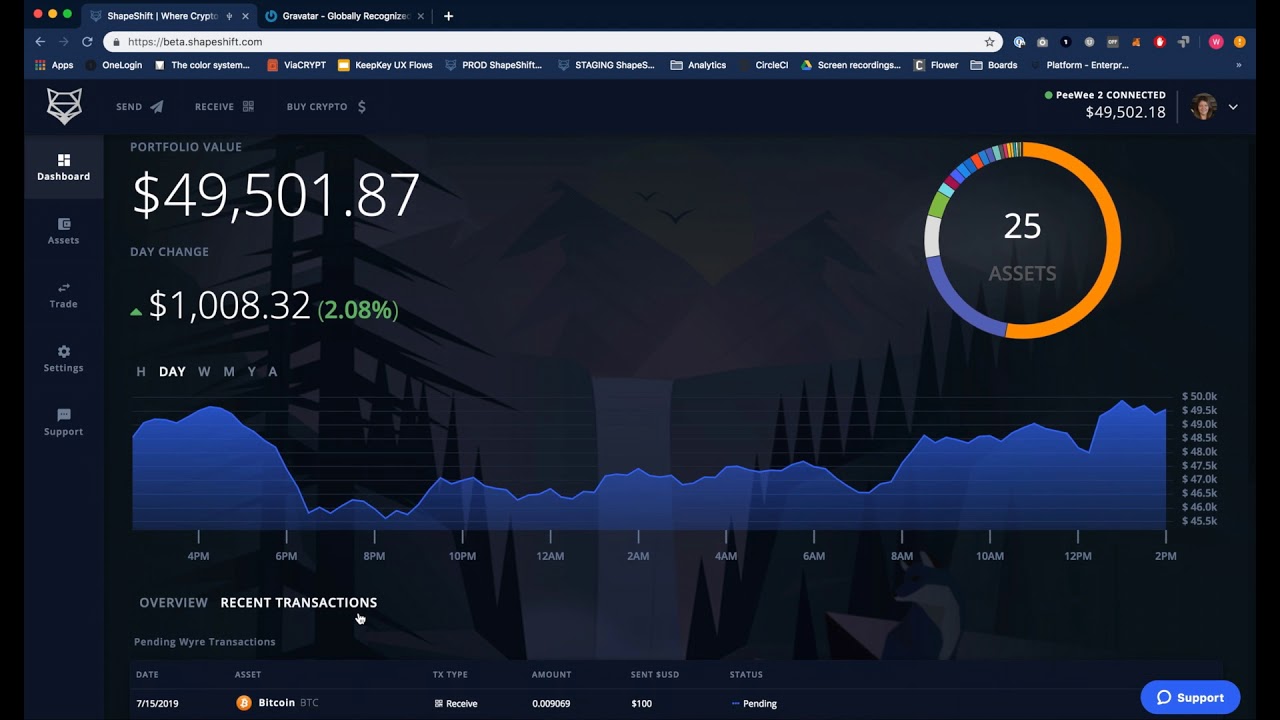This screenshot has height=720, width=1280.
Task: Open the PROD ShapeShift bookmark
Action: (x=493, y=65)
